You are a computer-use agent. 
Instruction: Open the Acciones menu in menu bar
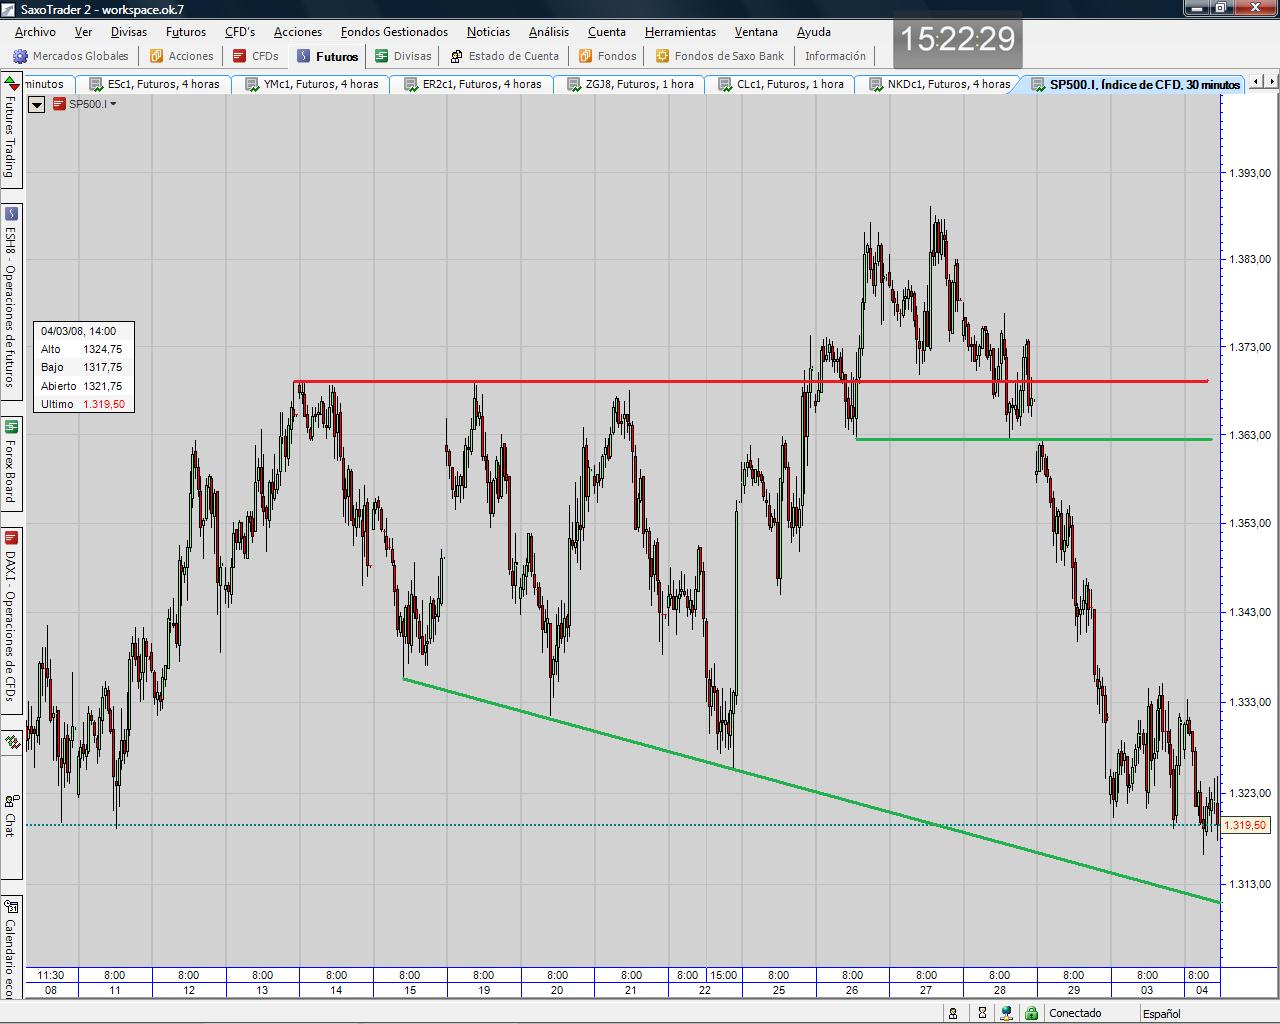coord(298,32)
